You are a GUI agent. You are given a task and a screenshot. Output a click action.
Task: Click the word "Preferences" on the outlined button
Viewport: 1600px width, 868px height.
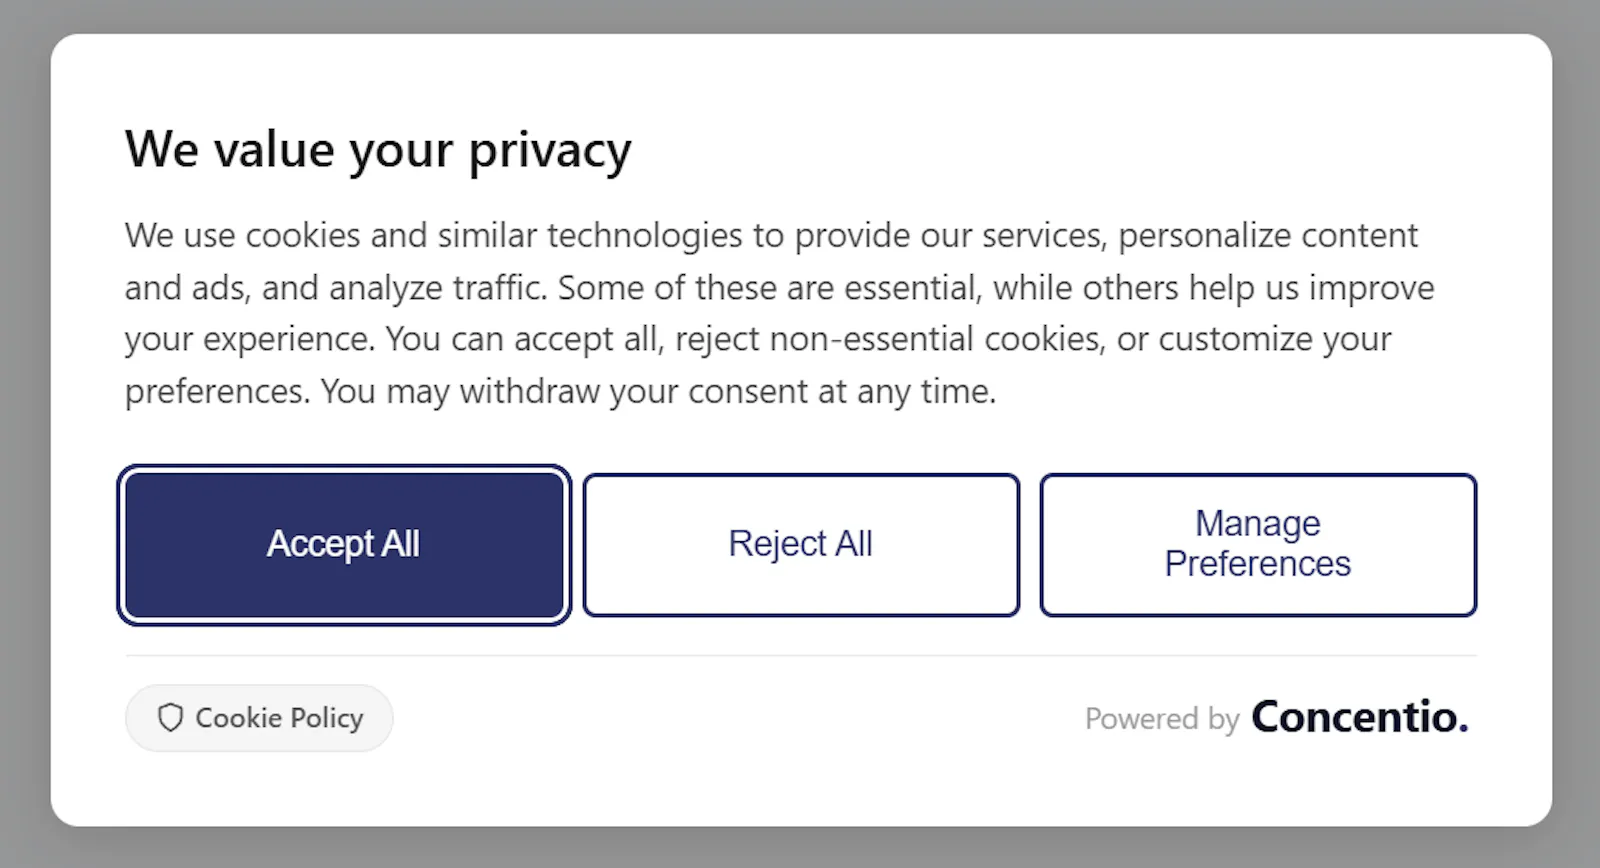(x=1258, y=564)
